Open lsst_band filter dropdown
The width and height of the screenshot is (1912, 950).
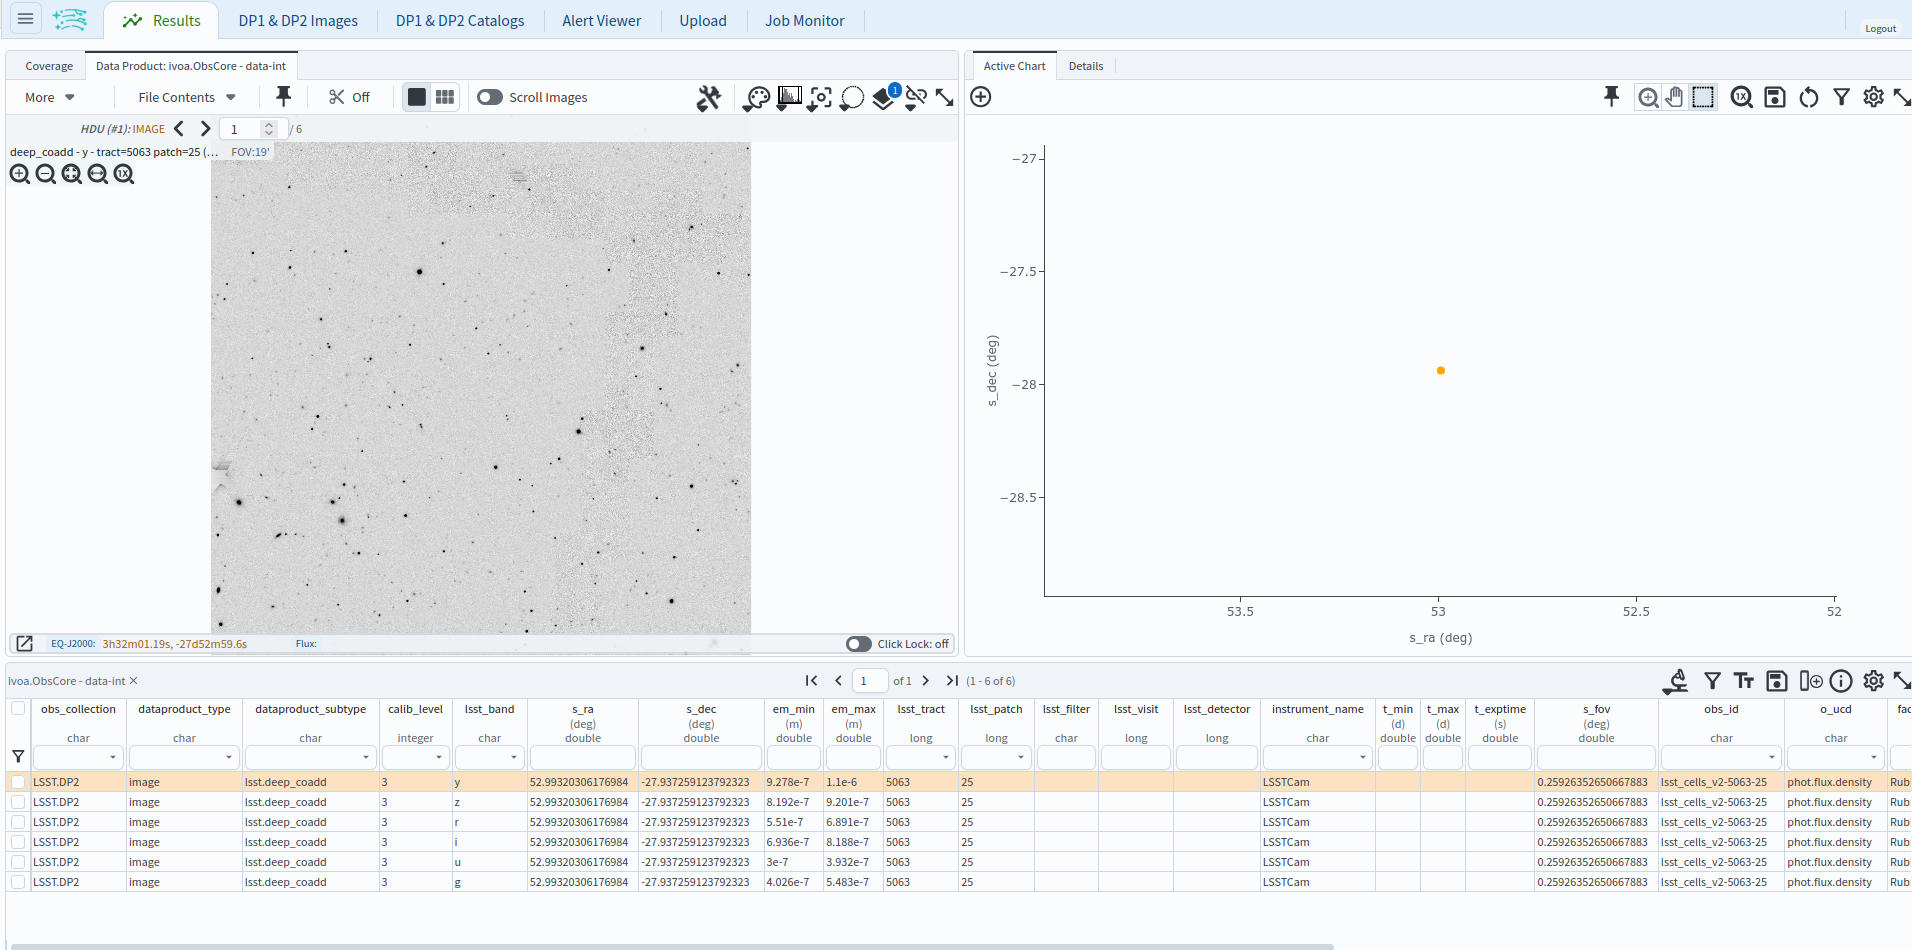[x=514, y=757]
